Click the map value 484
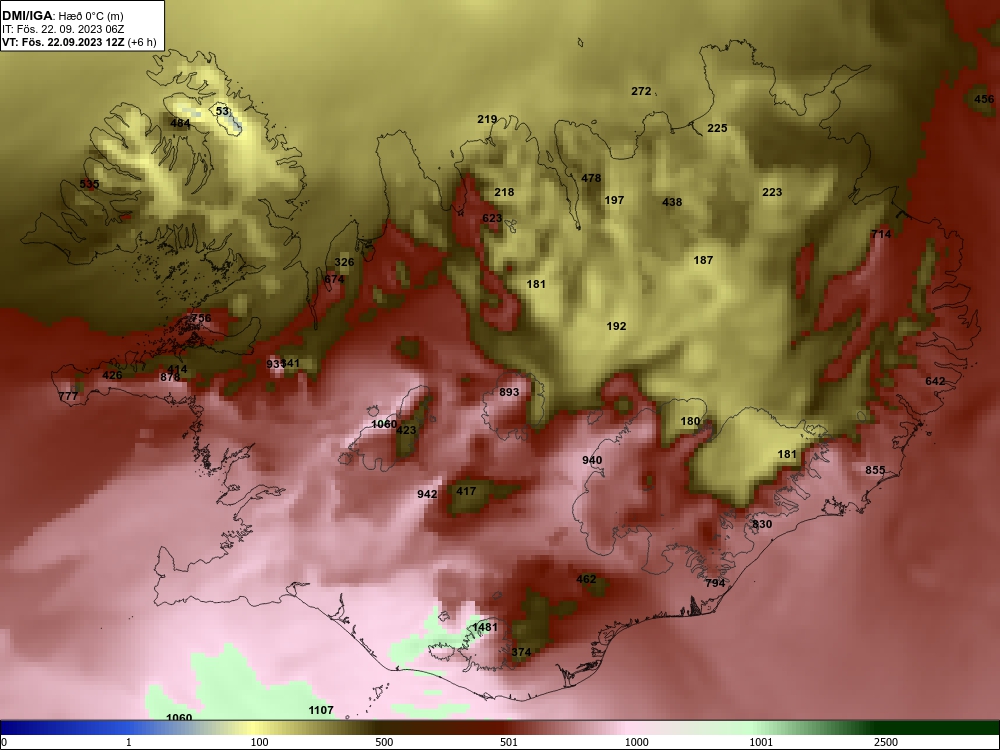 [x=180, y=123]
